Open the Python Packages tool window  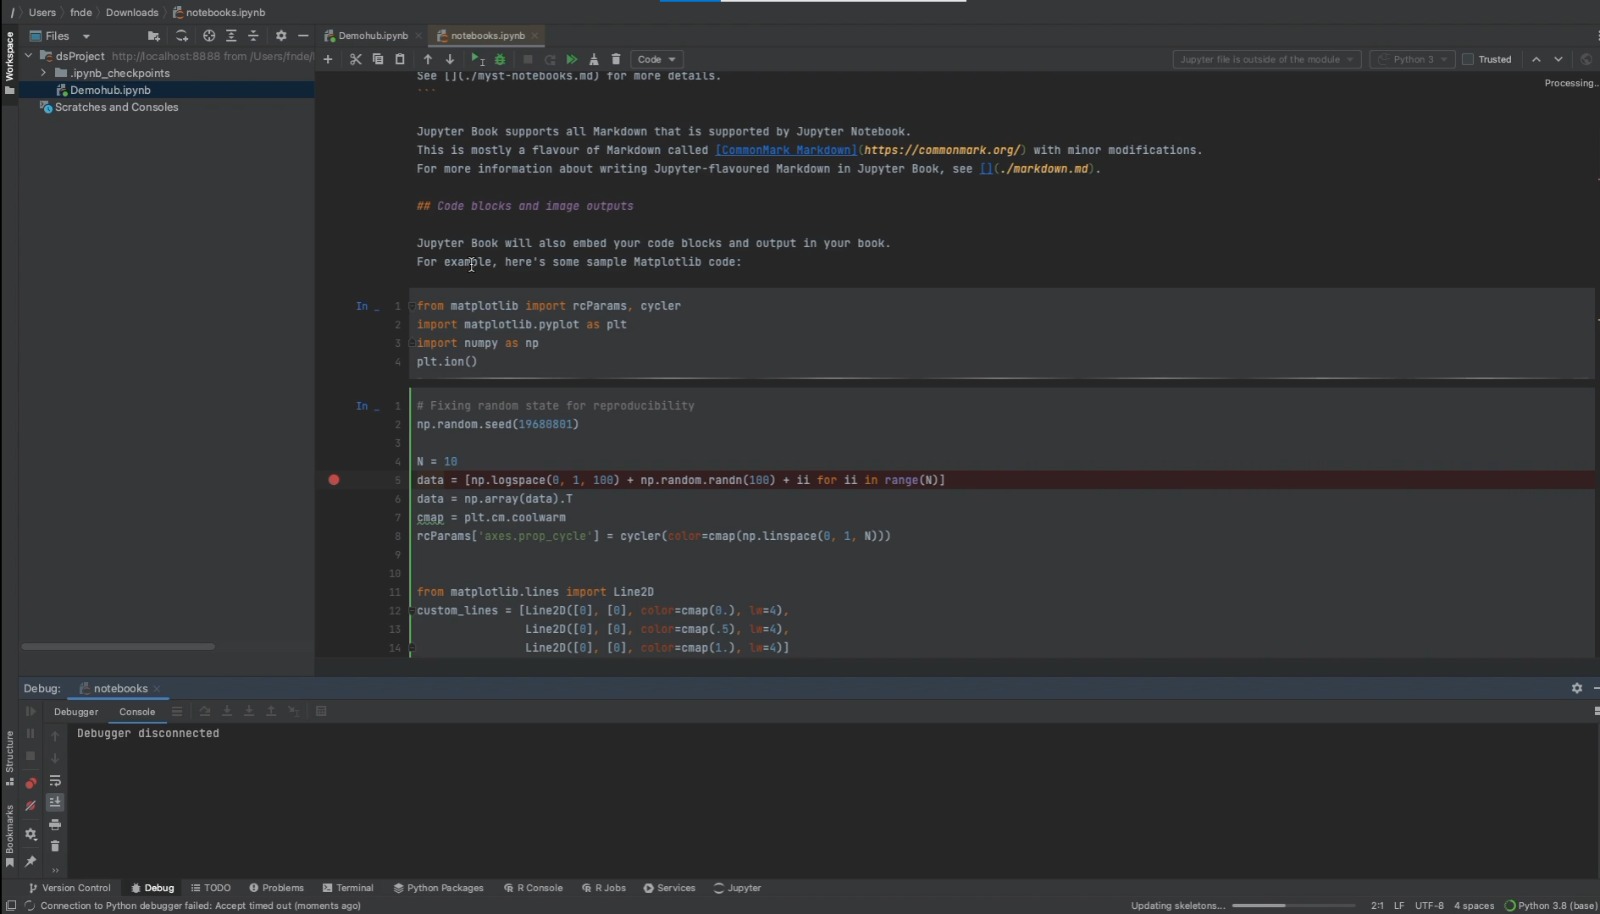coord(438,888)
